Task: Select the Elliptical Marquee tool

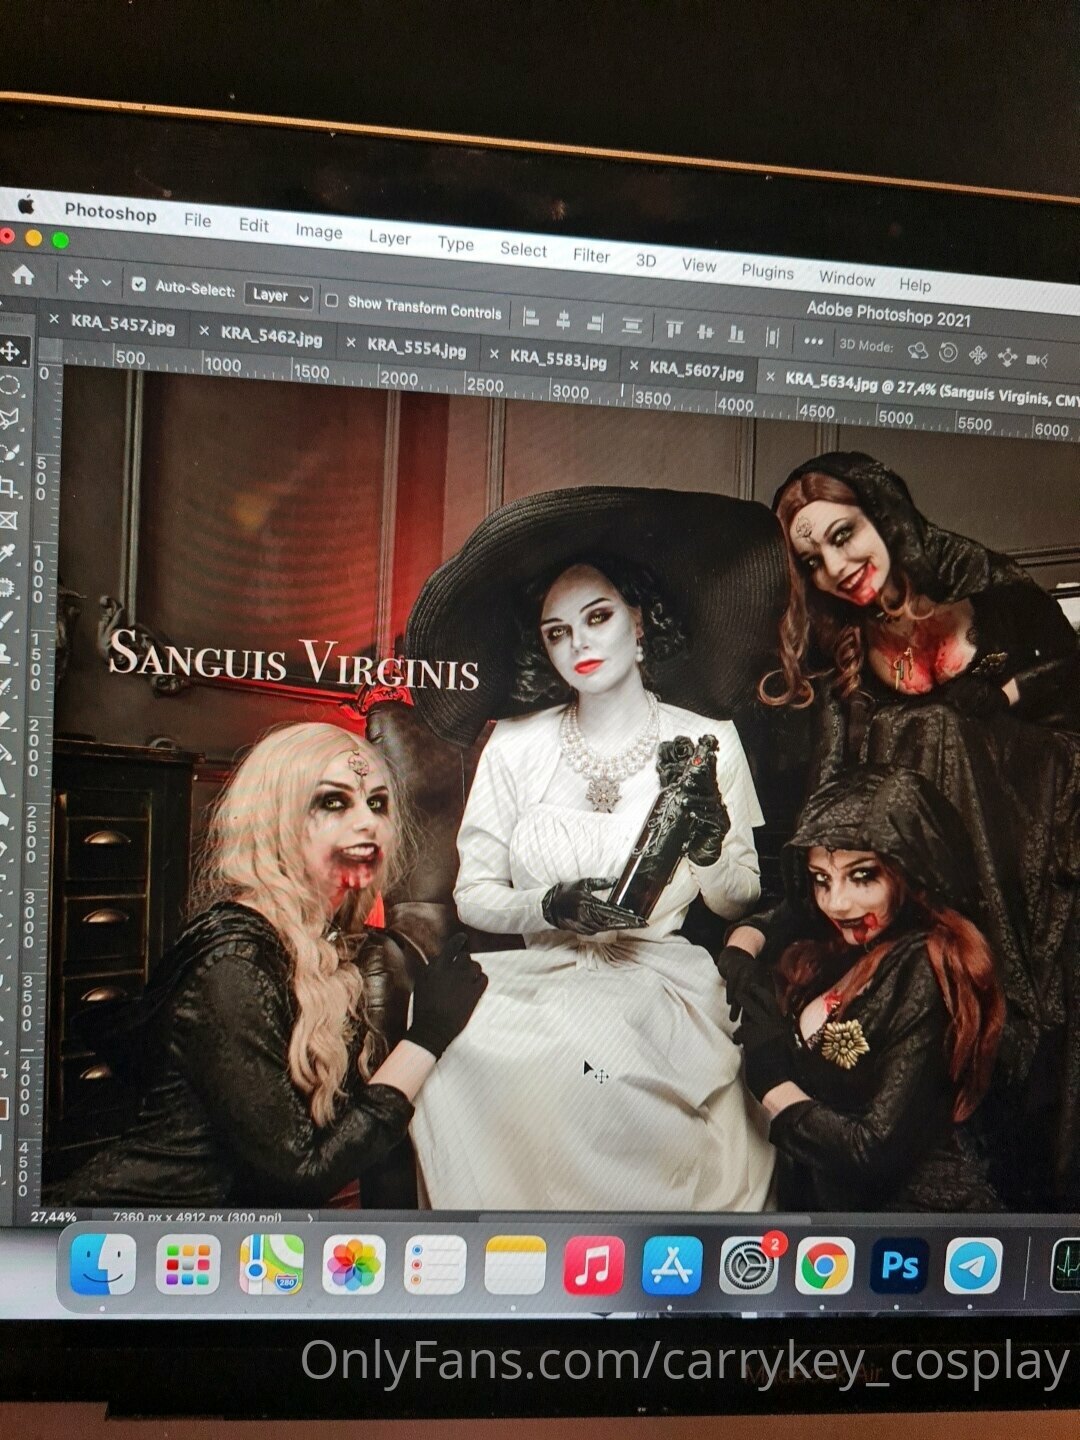Action: tap(10, 385)
